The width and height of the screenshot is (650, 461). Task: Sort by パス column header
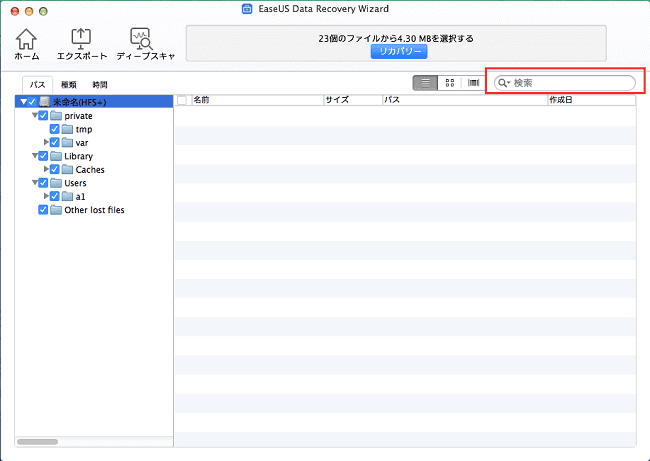tap(465, 100)
